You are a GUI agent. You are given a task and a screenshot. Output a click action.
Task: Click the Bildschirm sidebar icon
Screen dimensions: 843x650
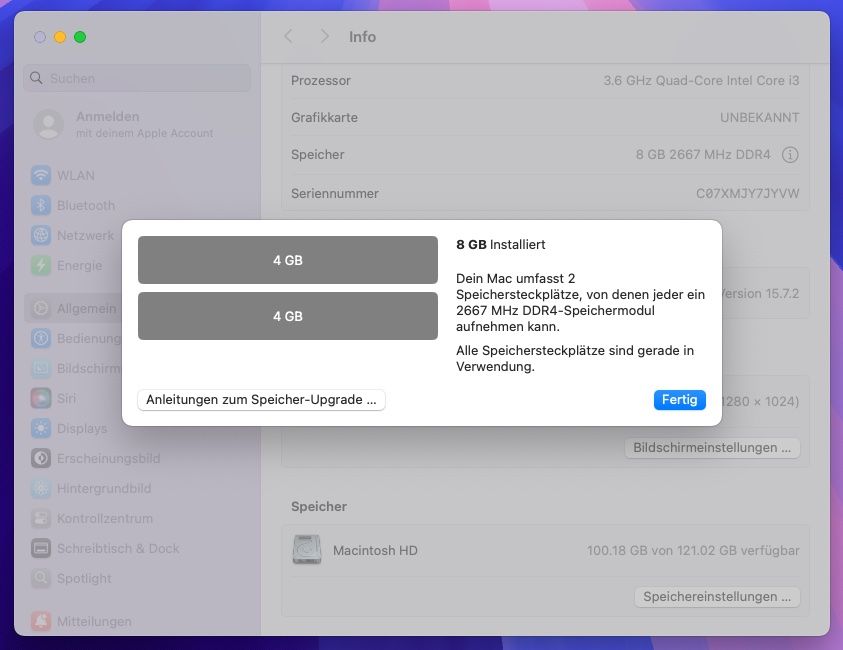pyautogui.click(x=41, y=368)
